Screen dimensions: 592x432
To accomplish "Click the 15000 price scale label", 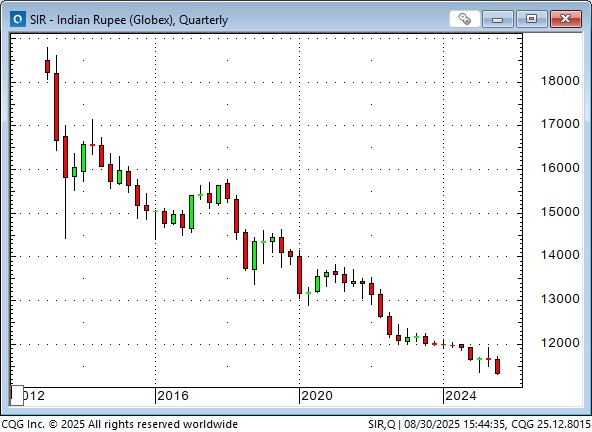I will (560, 212).
